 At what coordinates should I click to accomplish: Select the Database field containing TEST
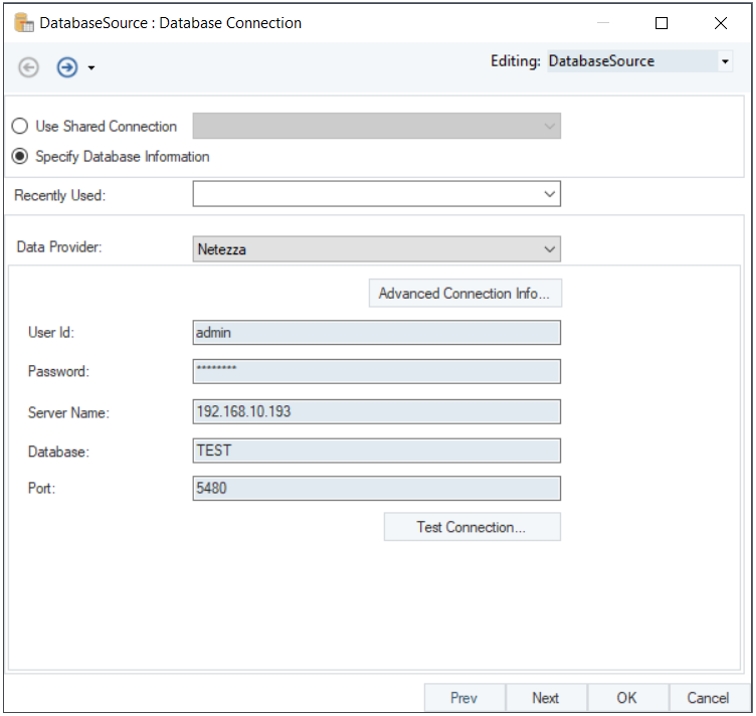[376, 450]
